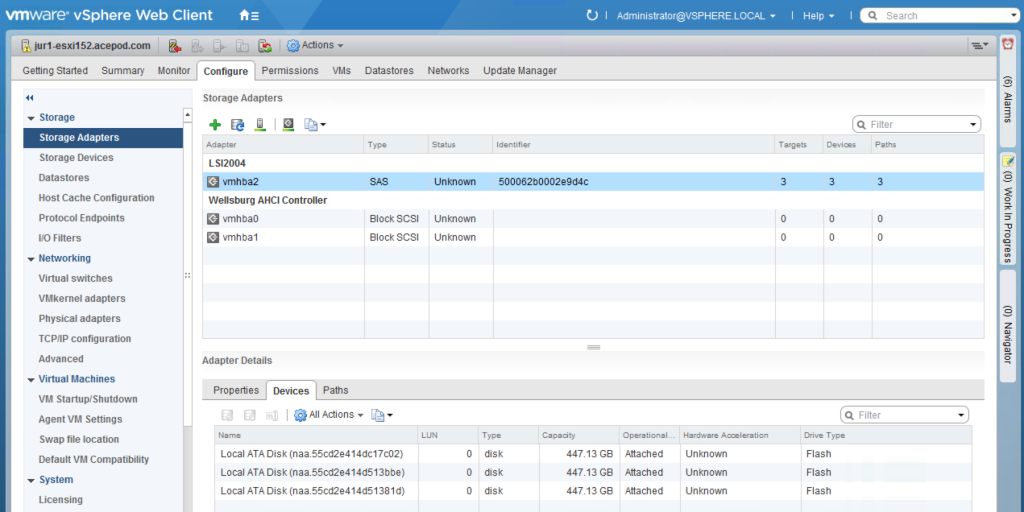
Task: Click the green plus add adapter icon
Action: coord(215,124)
